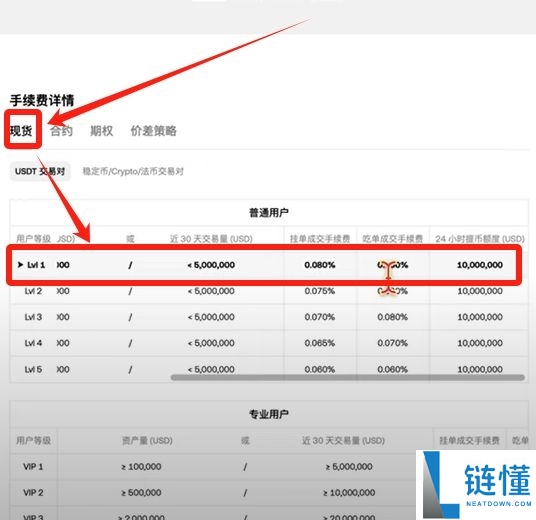536x520 pixels.
Task: Click Lvl 3 withdrawal limit 10,000,000
Action: tap(480, 317)
